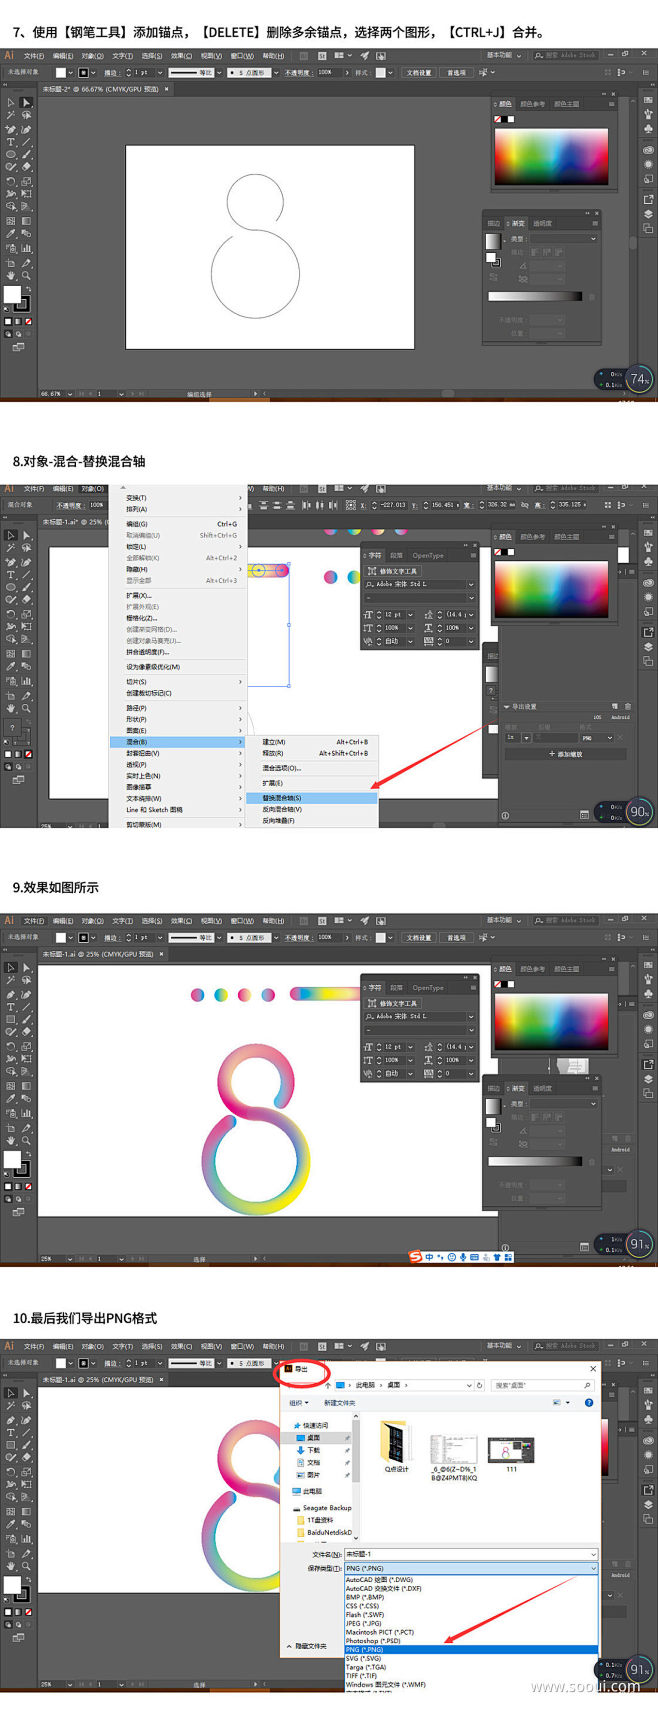Select the Pen tool in step 9 toolbar

(11, 994)
